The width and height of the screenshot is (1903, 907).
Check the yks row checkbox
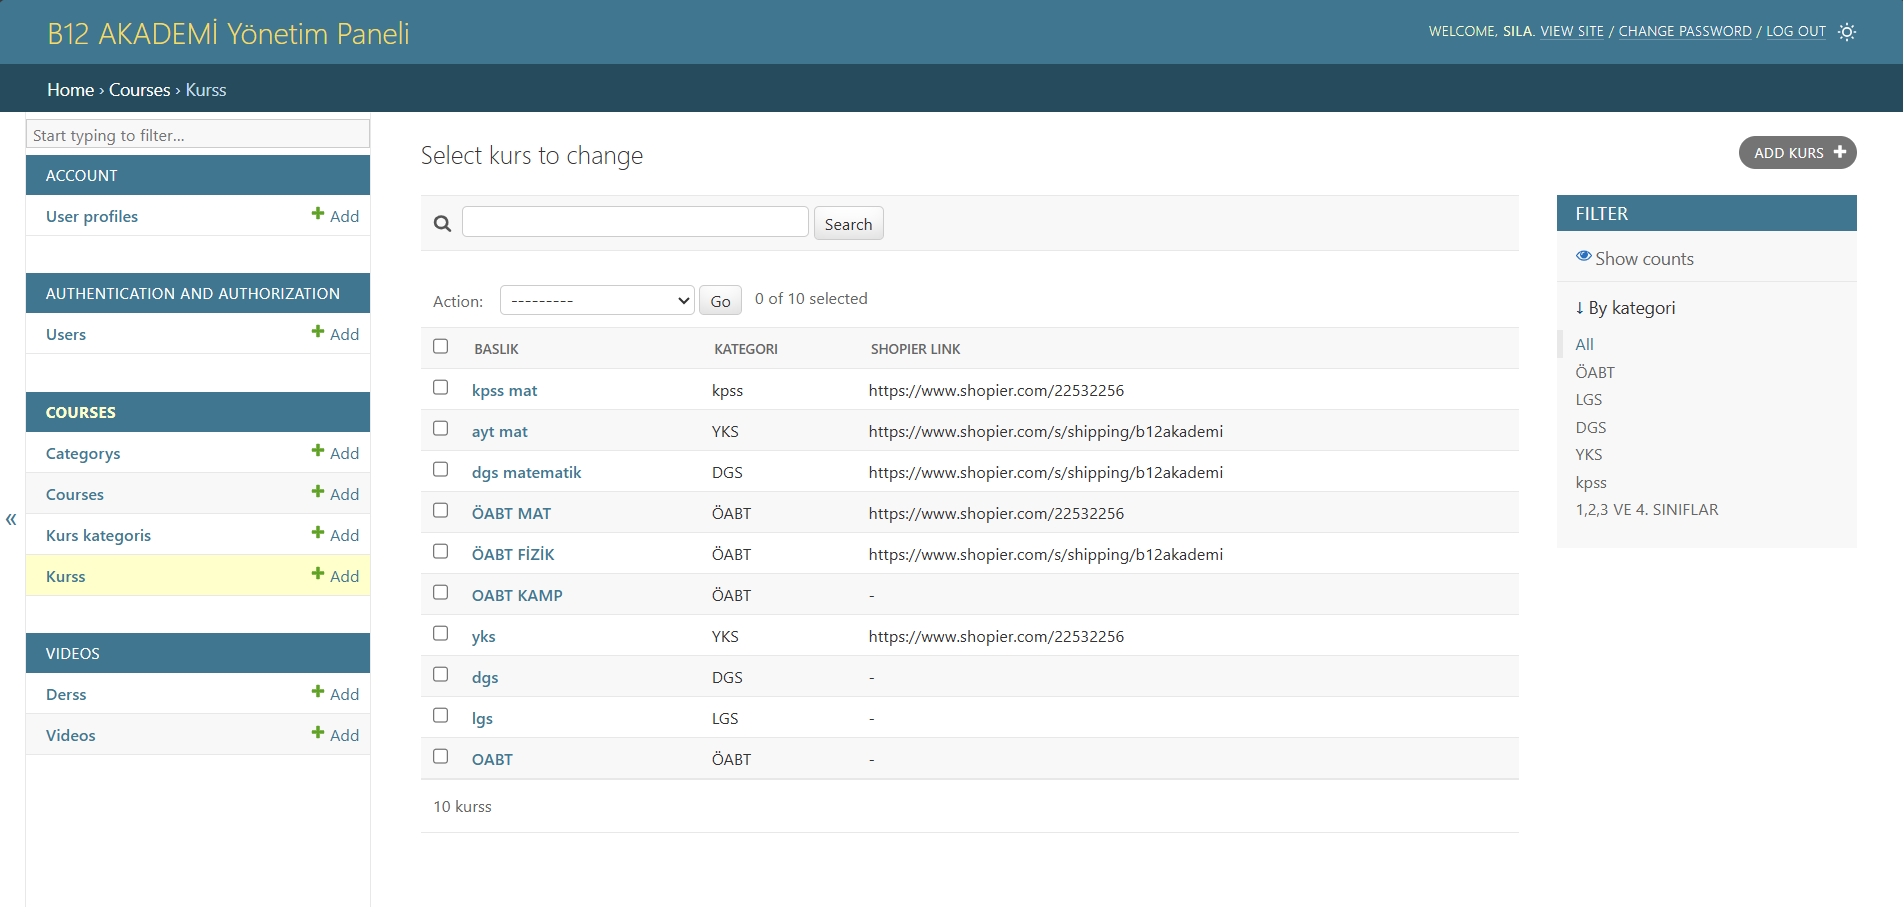(x=440, y=633)
